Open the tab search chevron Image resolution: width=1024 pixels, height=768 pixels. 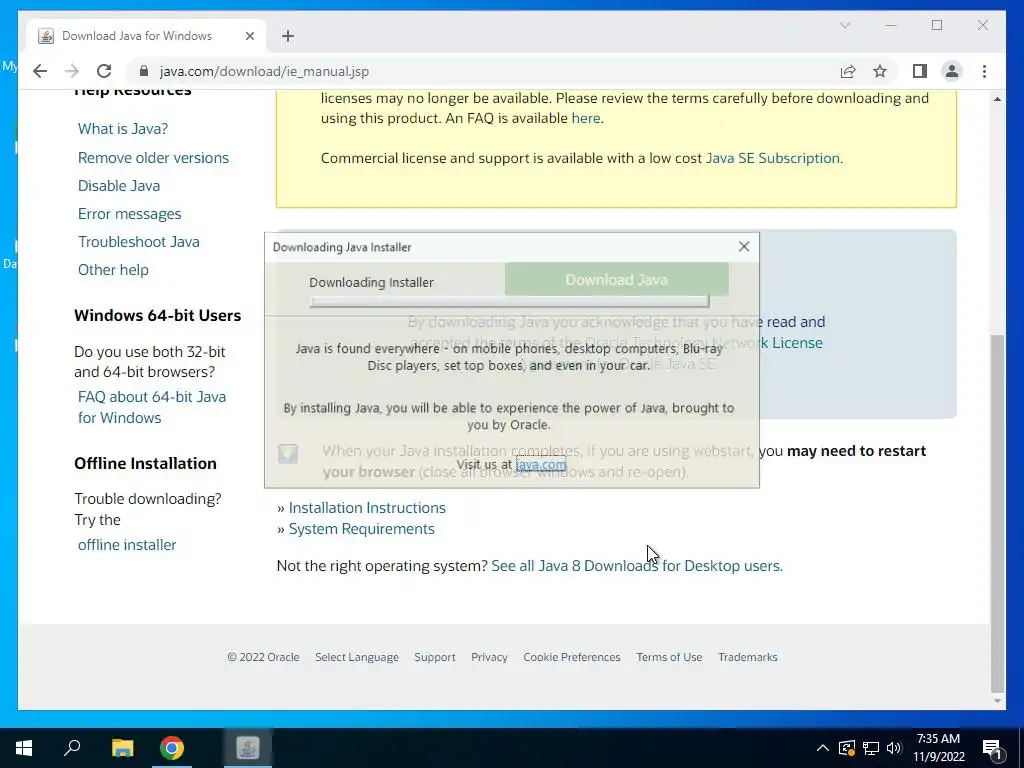844,25
